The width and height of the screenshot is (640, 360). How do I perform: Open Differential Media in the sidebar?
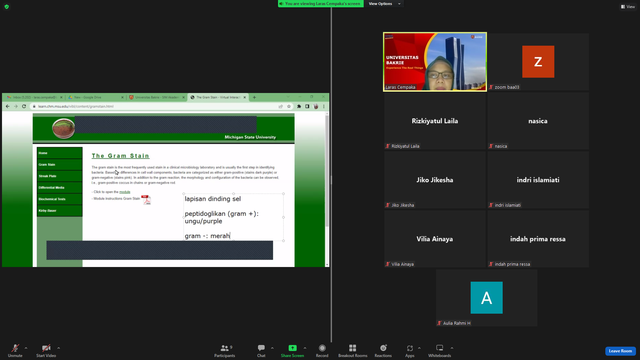tap(60, 187)
